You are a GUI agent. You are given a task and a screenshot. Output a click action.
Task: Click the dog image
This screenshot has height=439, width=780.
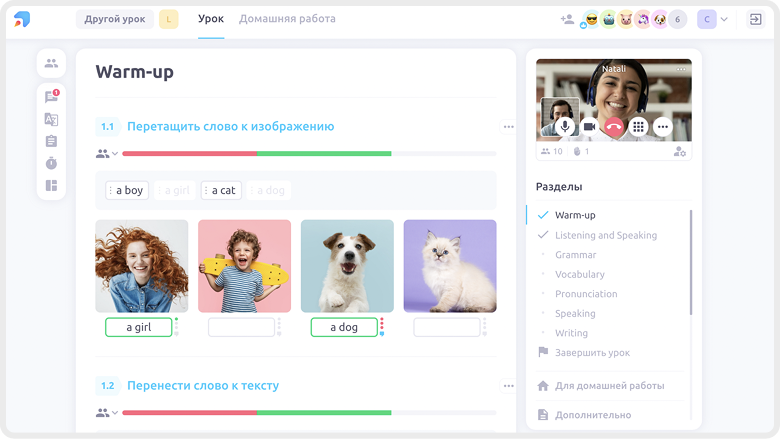(347, 266)
